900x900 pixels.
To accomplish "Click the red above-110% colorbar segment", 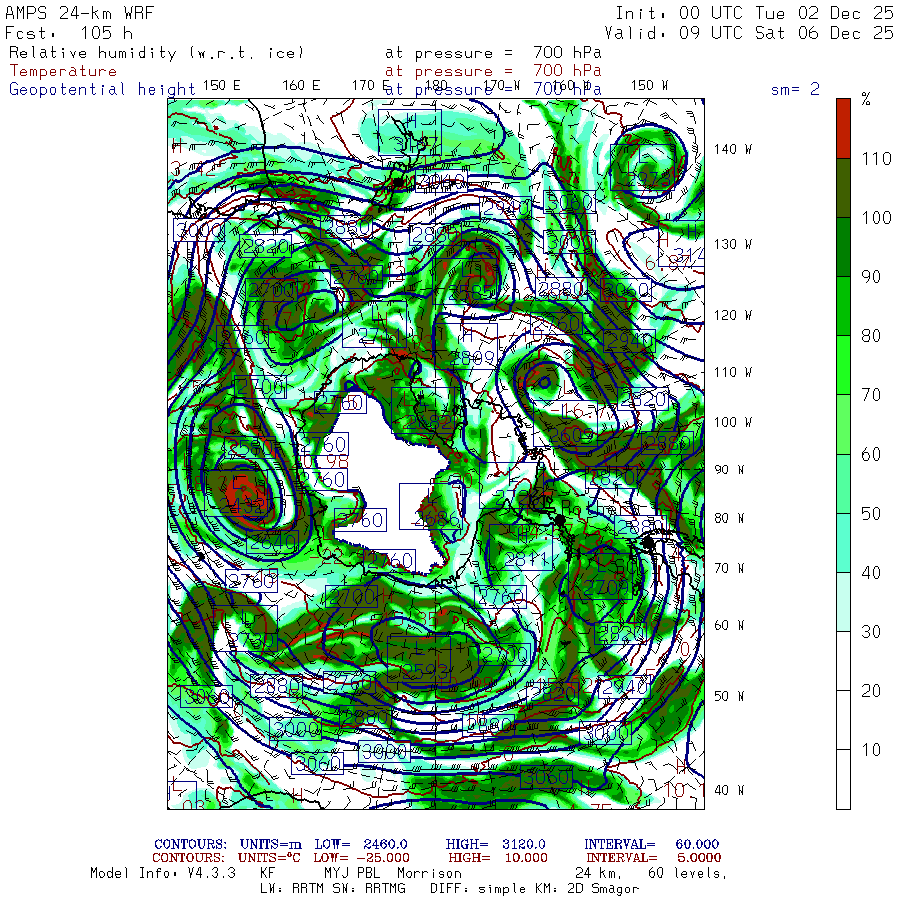I will click(843, 127).
